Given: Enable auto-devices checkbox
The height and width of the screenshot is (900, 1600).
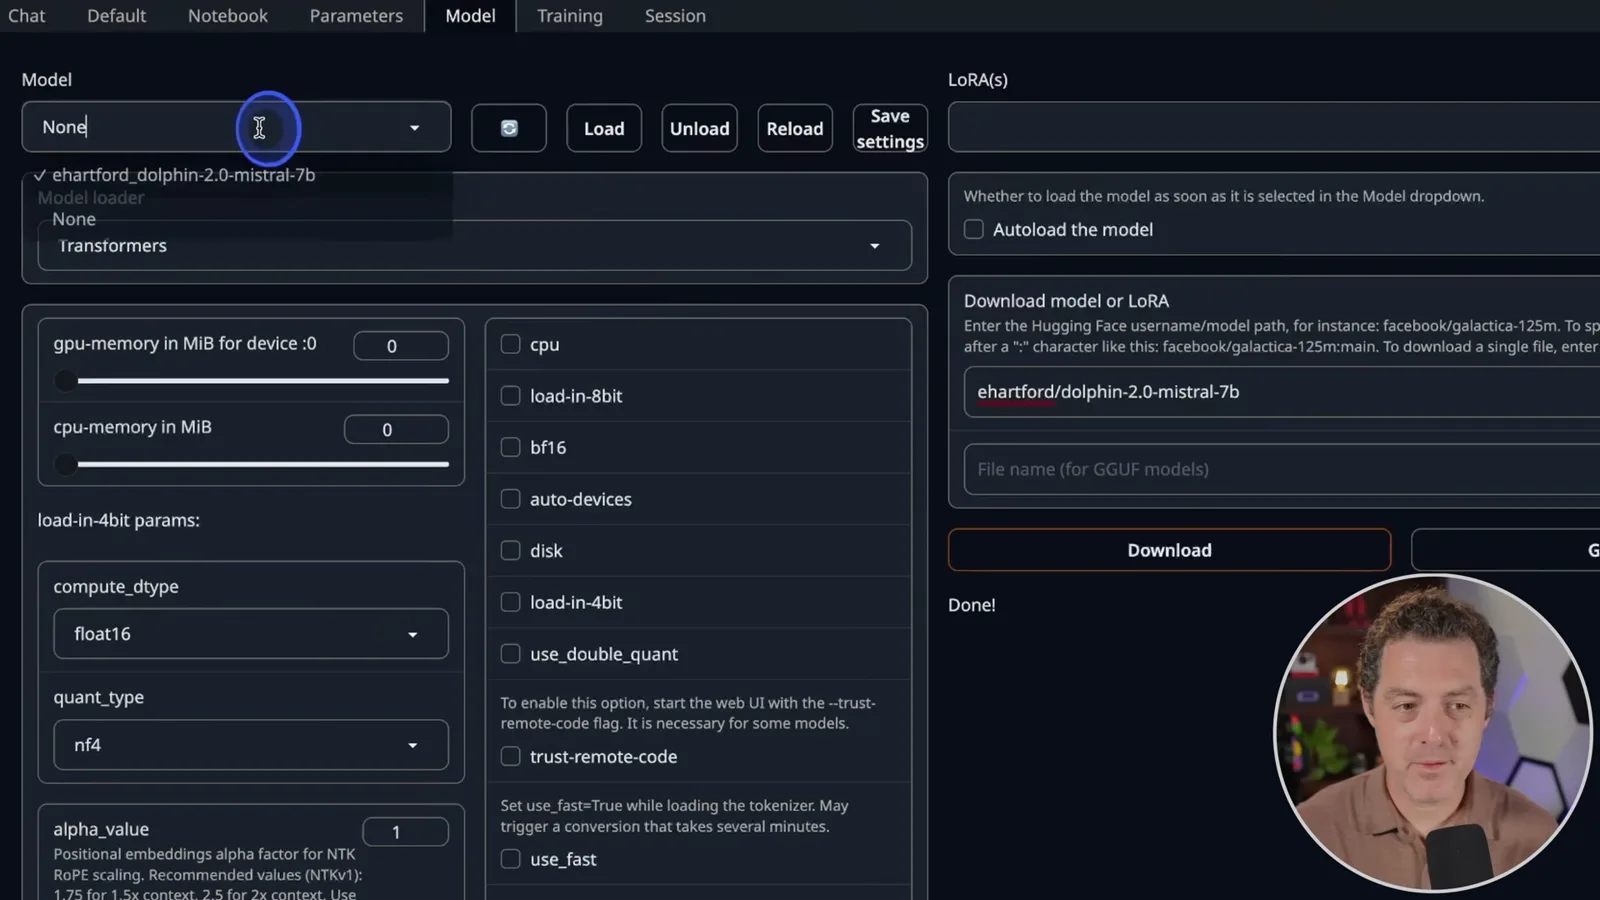Looking at the screenshot, I should 510,499.
